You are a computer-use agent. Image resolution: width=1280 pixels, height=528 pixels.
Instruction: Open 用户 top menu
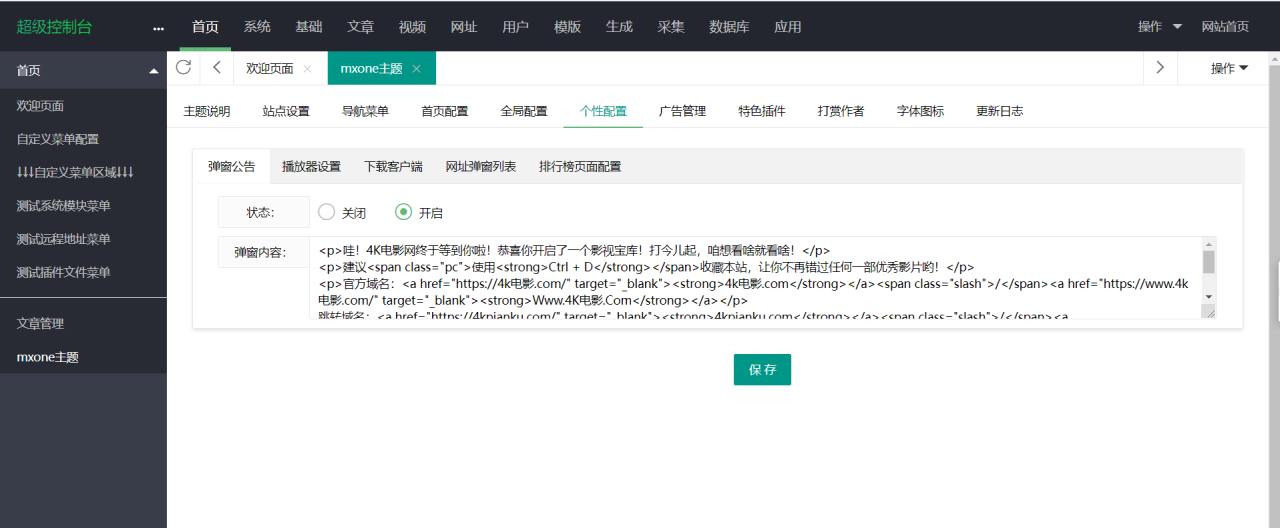[516, 27]
